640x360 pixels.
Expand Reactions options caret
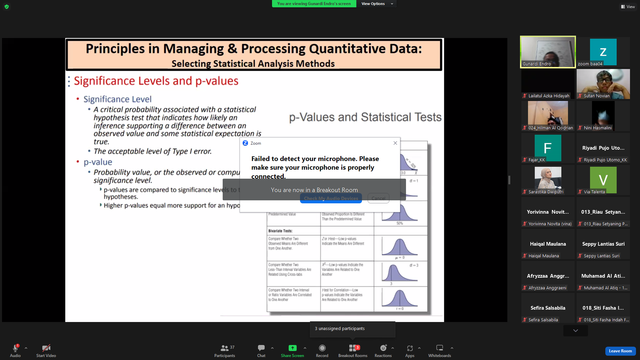(x=392, y=348)
